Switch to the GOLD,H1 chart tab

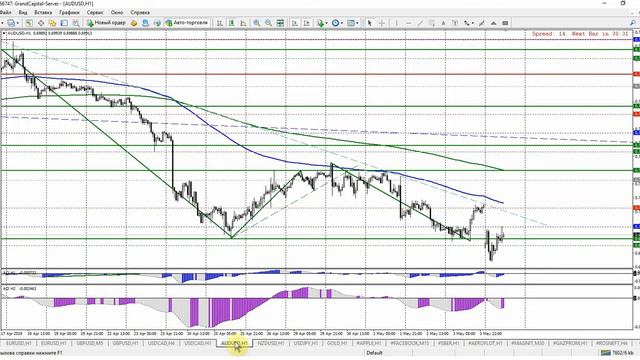tap(337, 343)
